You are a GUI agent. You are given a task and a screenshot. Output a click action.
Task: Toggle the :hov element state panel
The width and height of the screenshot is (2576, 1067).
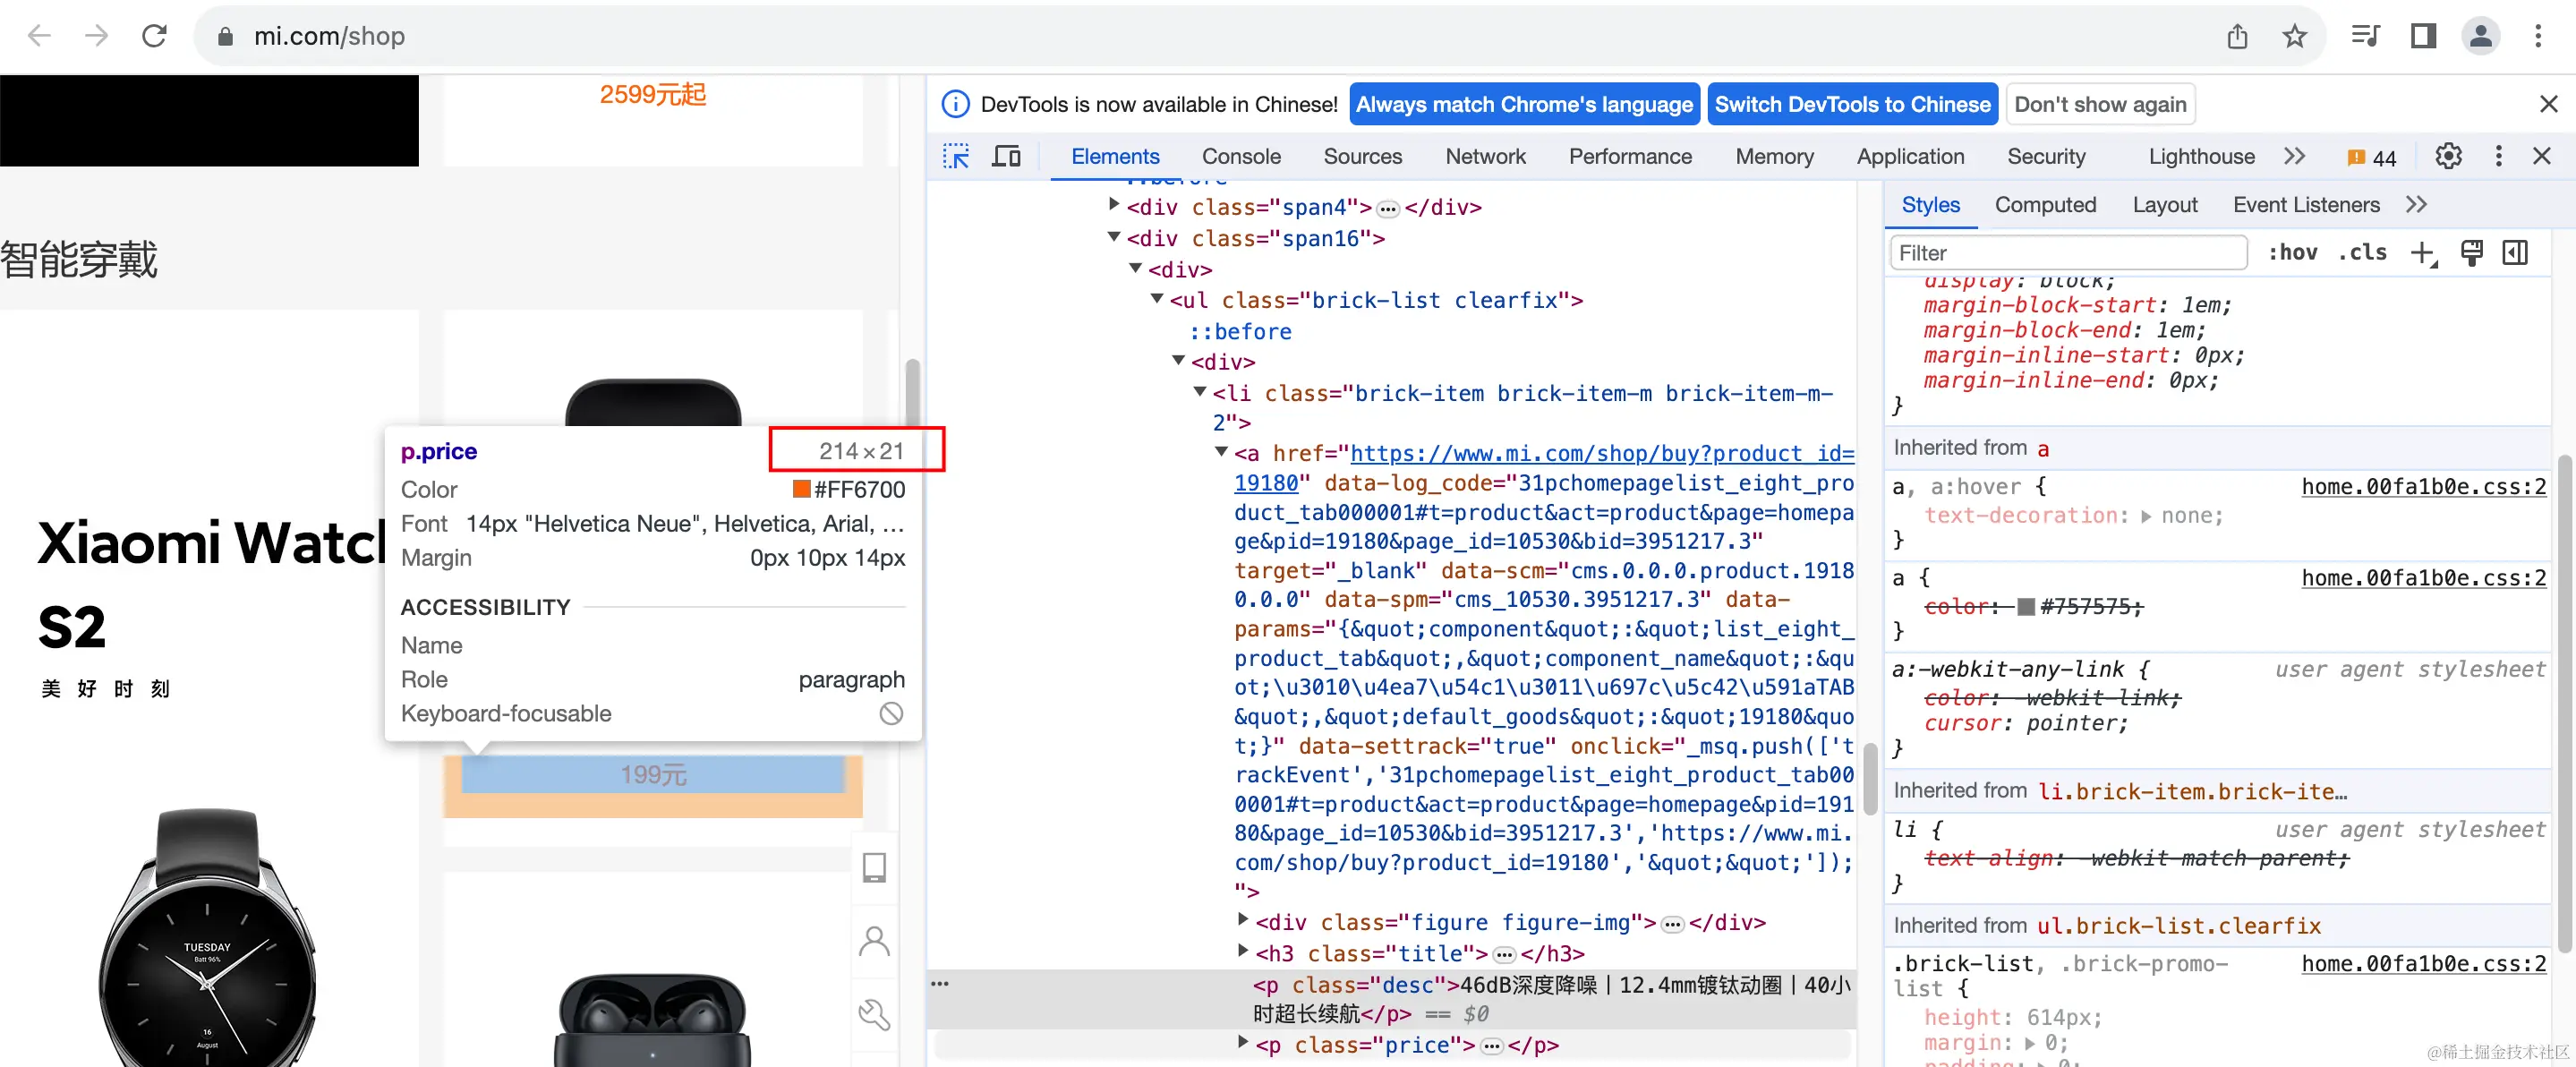point(2292,253)
